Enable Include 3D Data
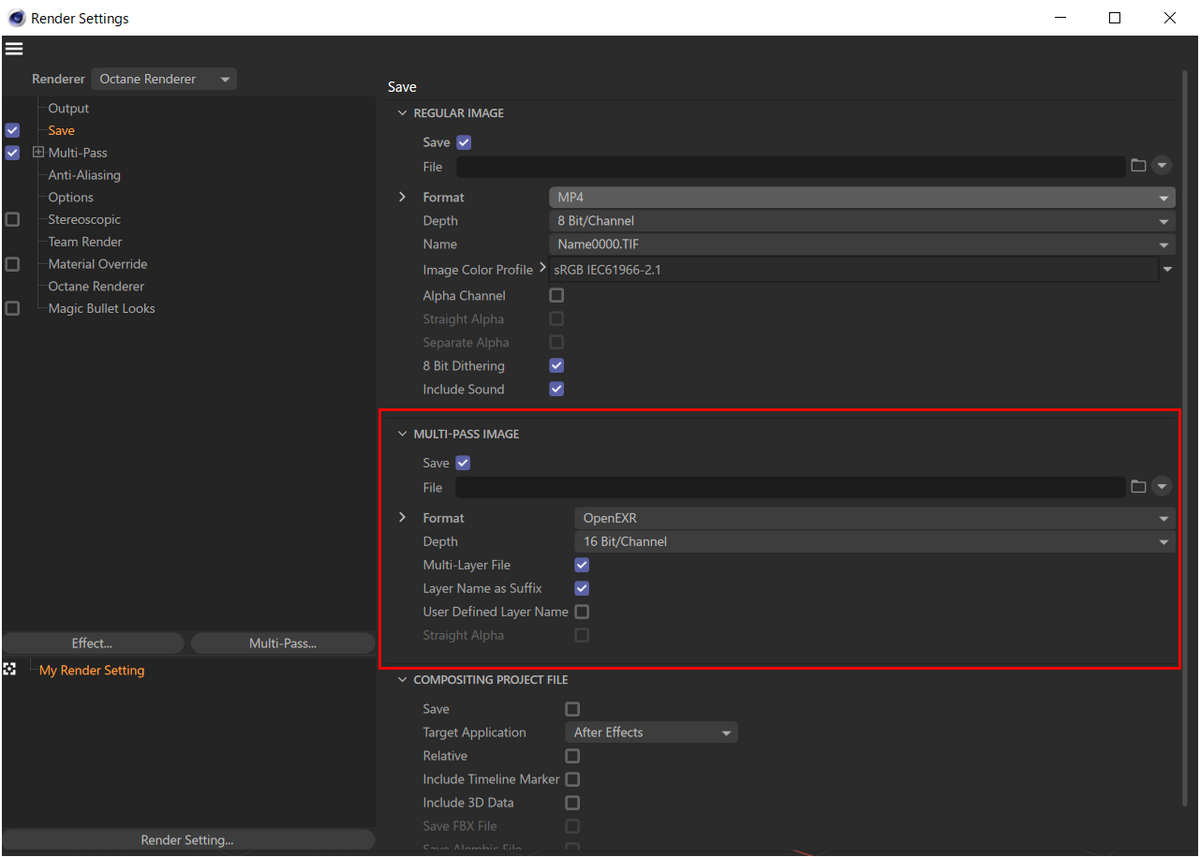This screenshot has height=857, width=1200. (572, 802)
